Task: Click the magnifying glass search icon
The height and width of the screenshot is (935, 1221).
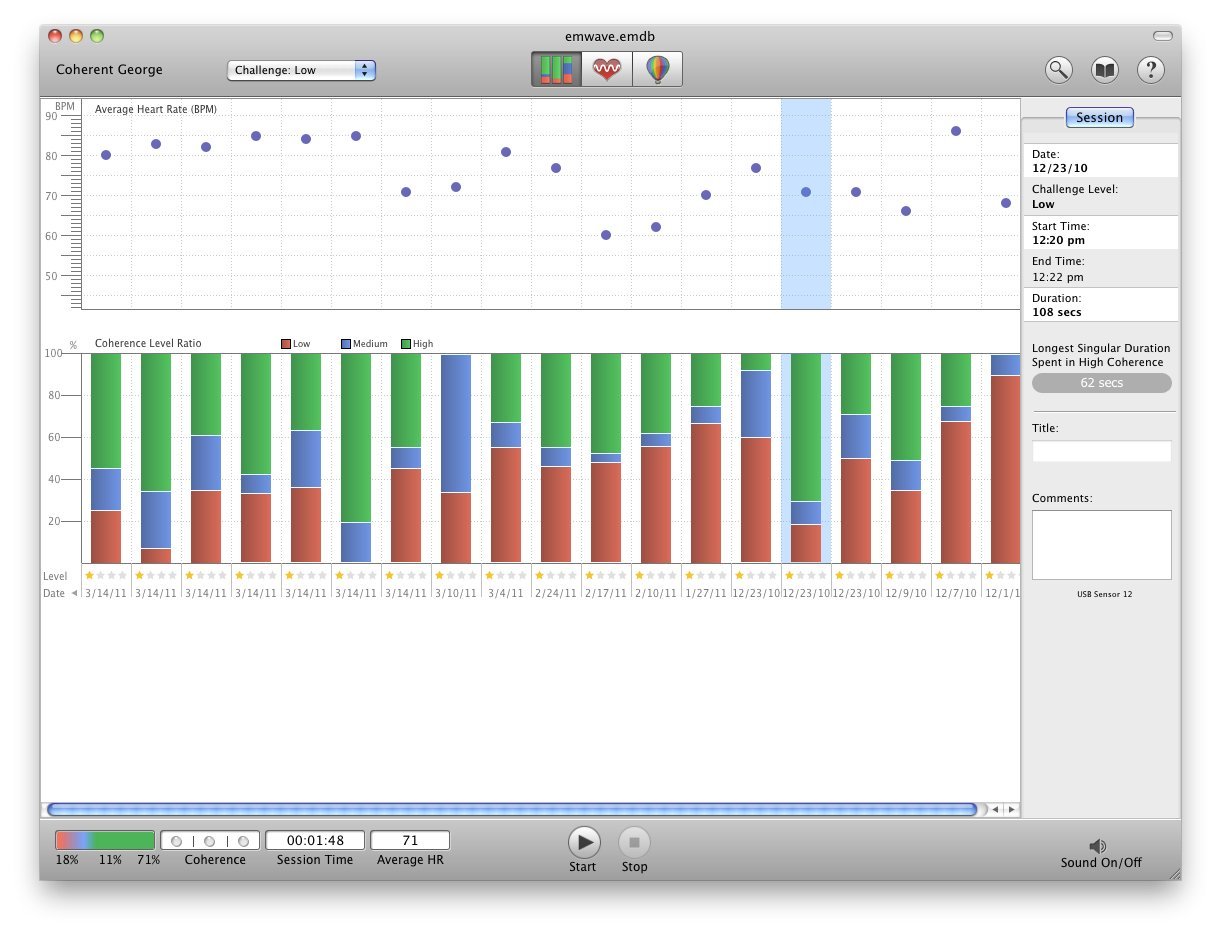Action: 1059,70
